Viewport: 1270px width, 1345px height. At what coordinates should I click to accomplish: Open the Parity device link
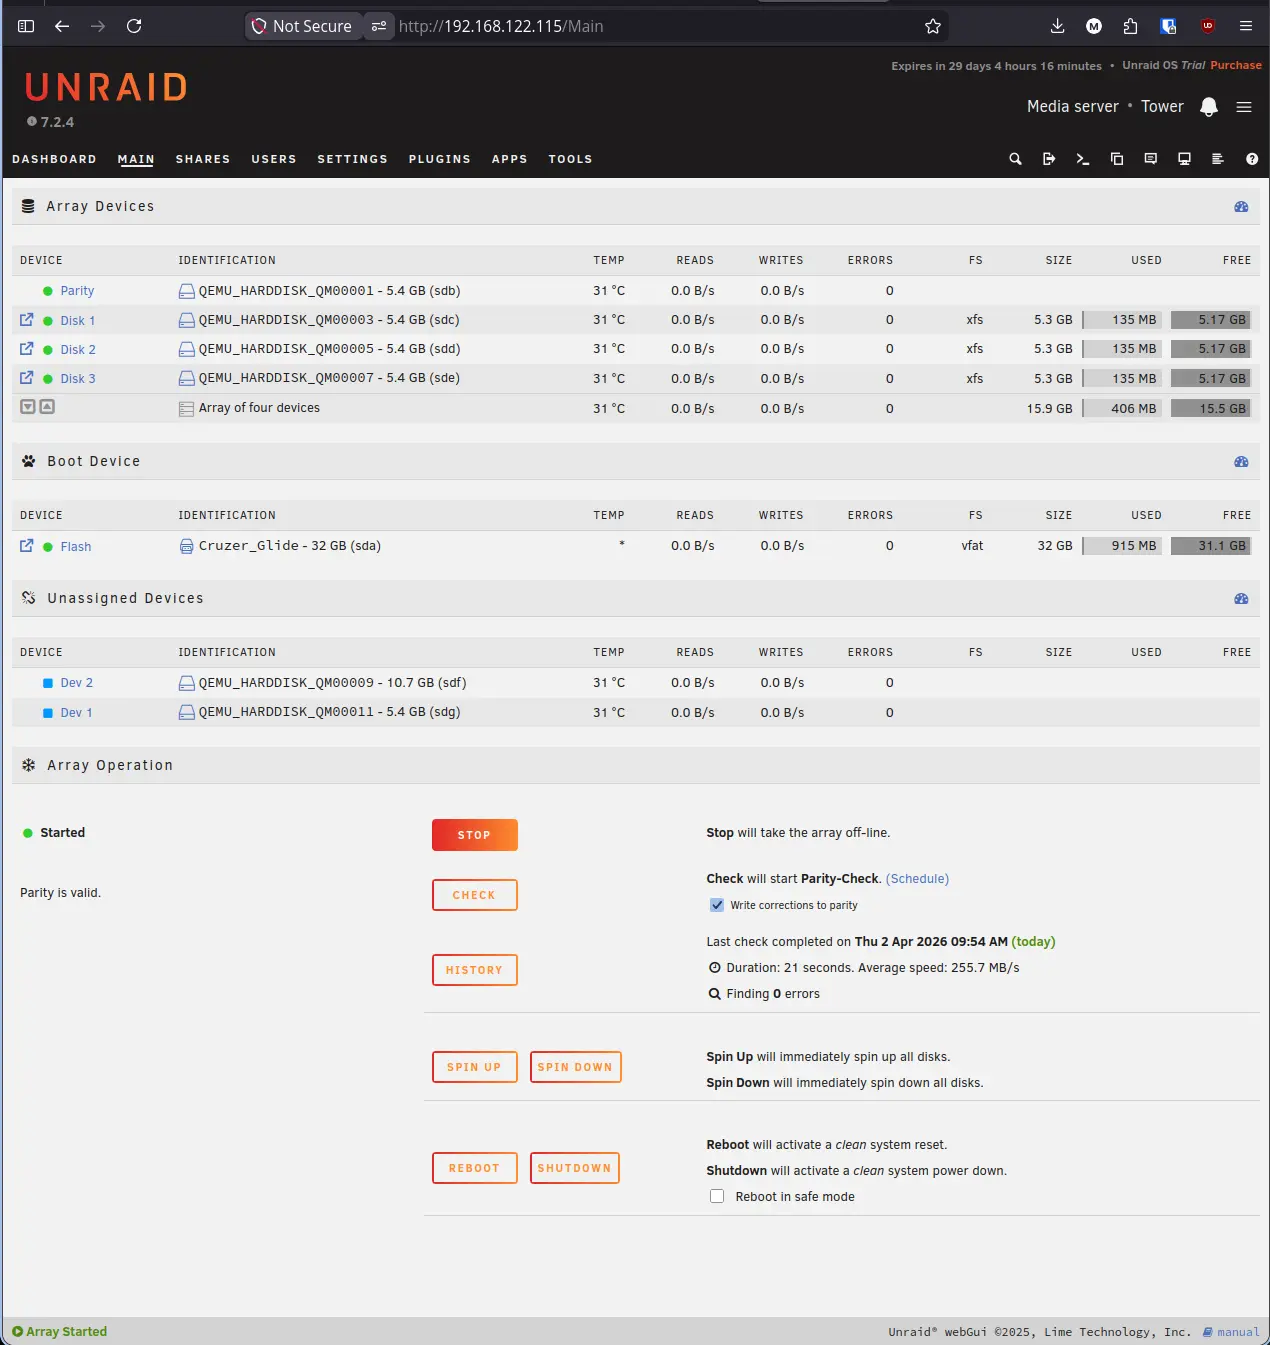click(77, 291)
